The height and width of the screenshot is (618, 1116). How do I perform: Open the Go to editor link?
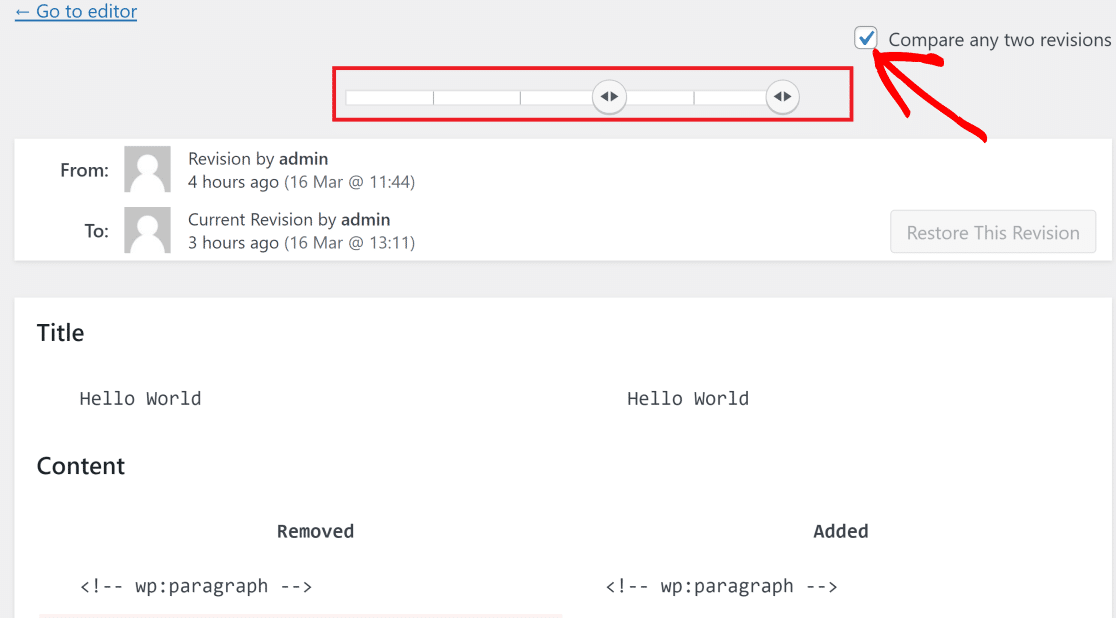pos(76,11)
